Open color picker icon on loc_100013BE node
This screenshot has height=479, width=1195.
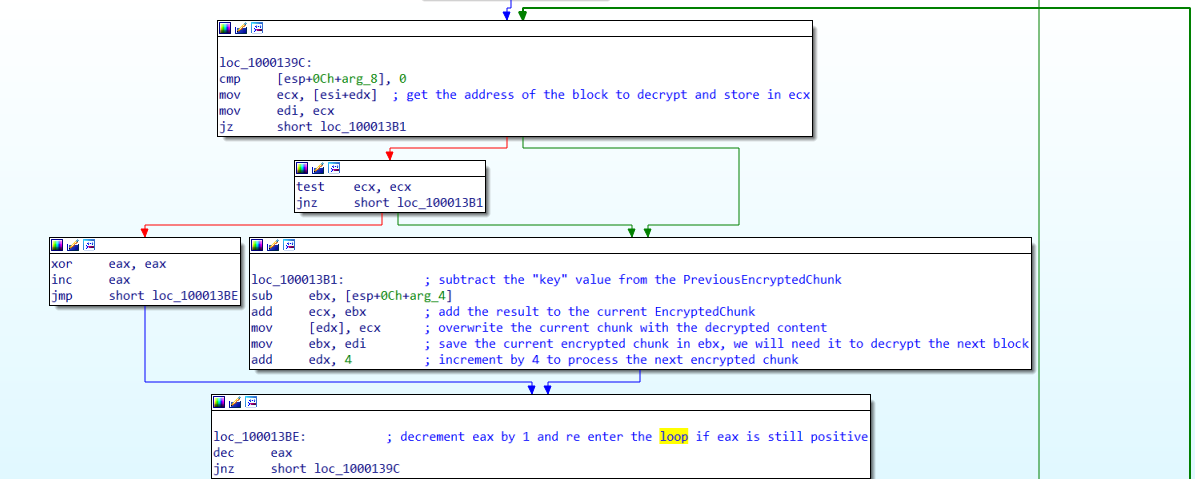[x=219, y=402]
